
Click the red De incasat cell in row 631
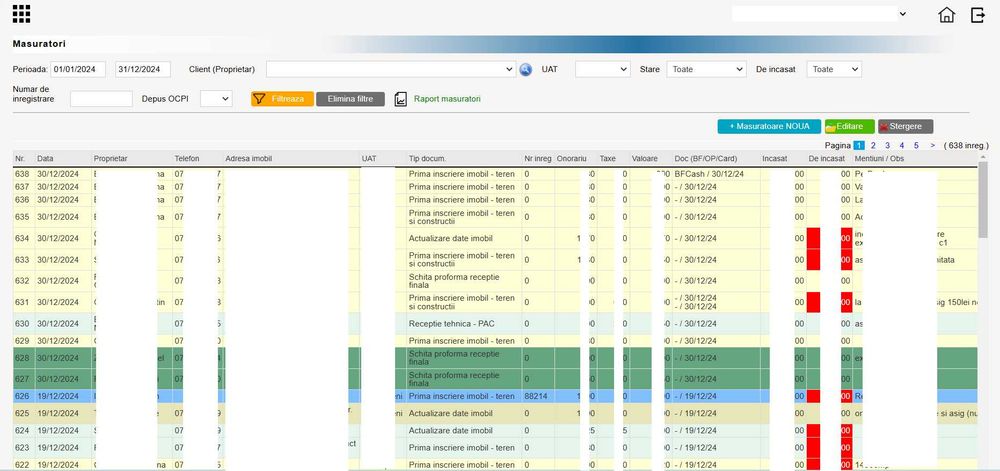(829, 302)
